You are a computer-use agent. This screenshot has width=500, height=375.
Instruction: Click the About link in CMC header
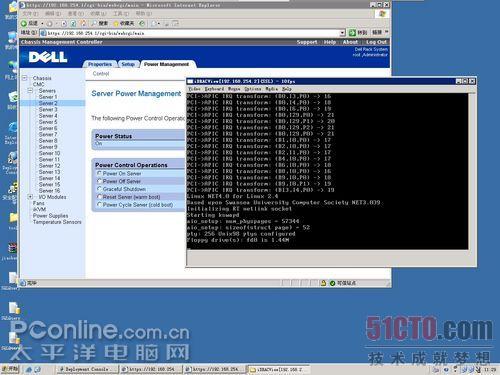350,42
